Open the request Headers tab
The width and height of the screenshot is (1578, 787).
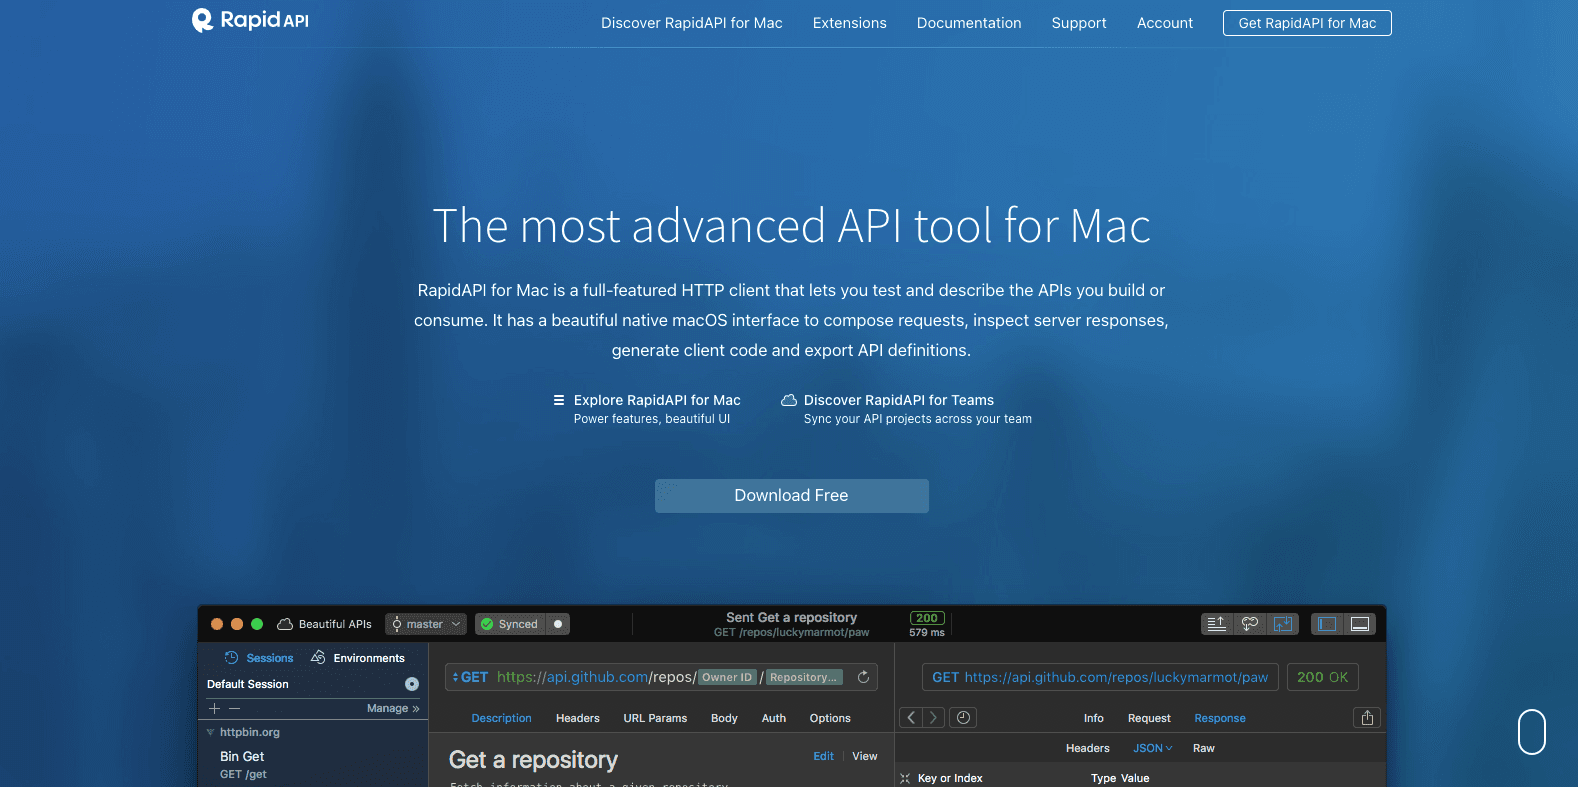[x=578, y=718]
